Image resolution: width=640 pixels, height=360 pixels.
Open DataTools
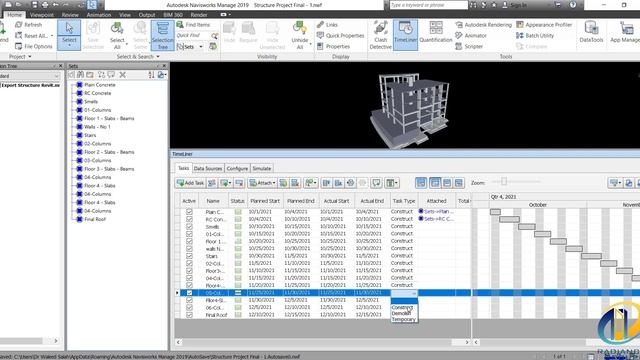[591, 33]
